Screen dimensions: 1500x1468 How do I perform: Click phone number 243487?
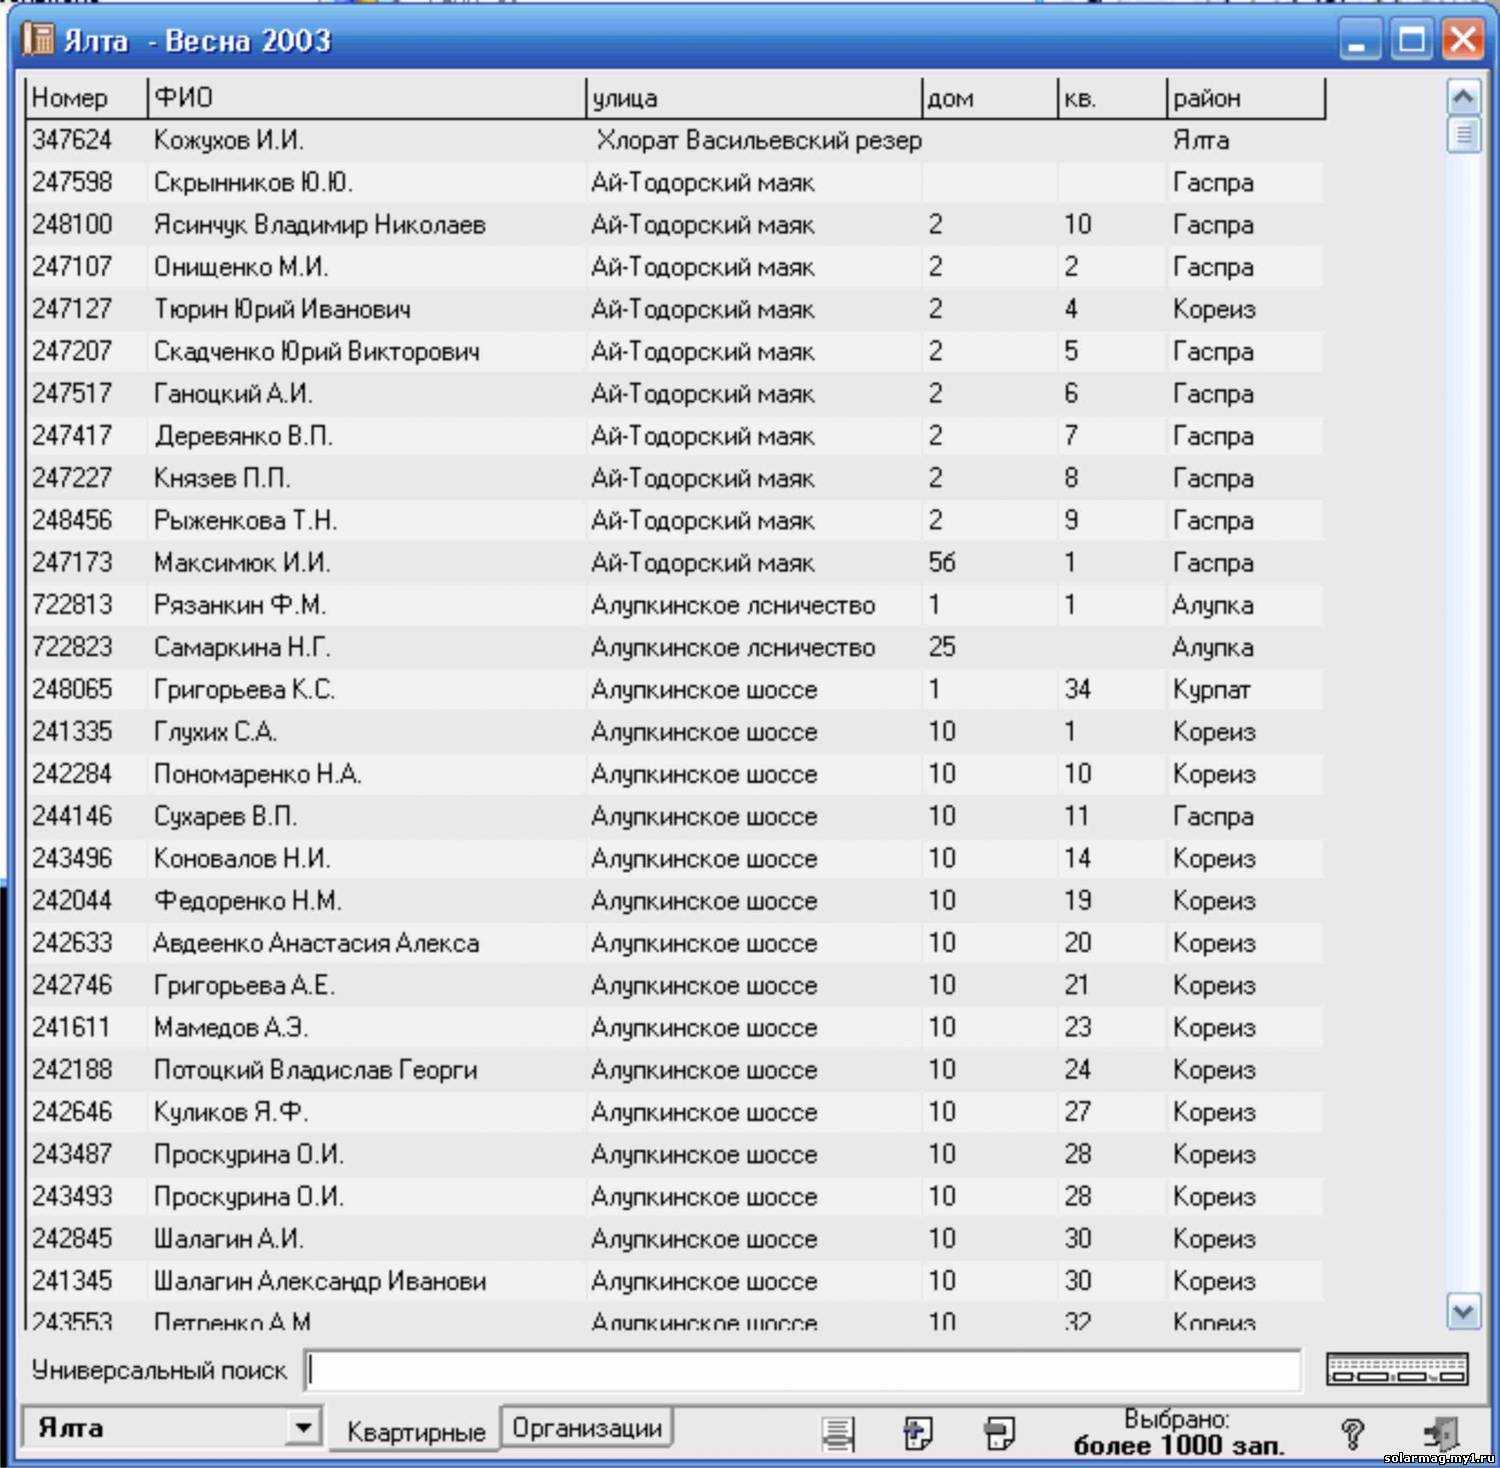(x=72, y=1154)
